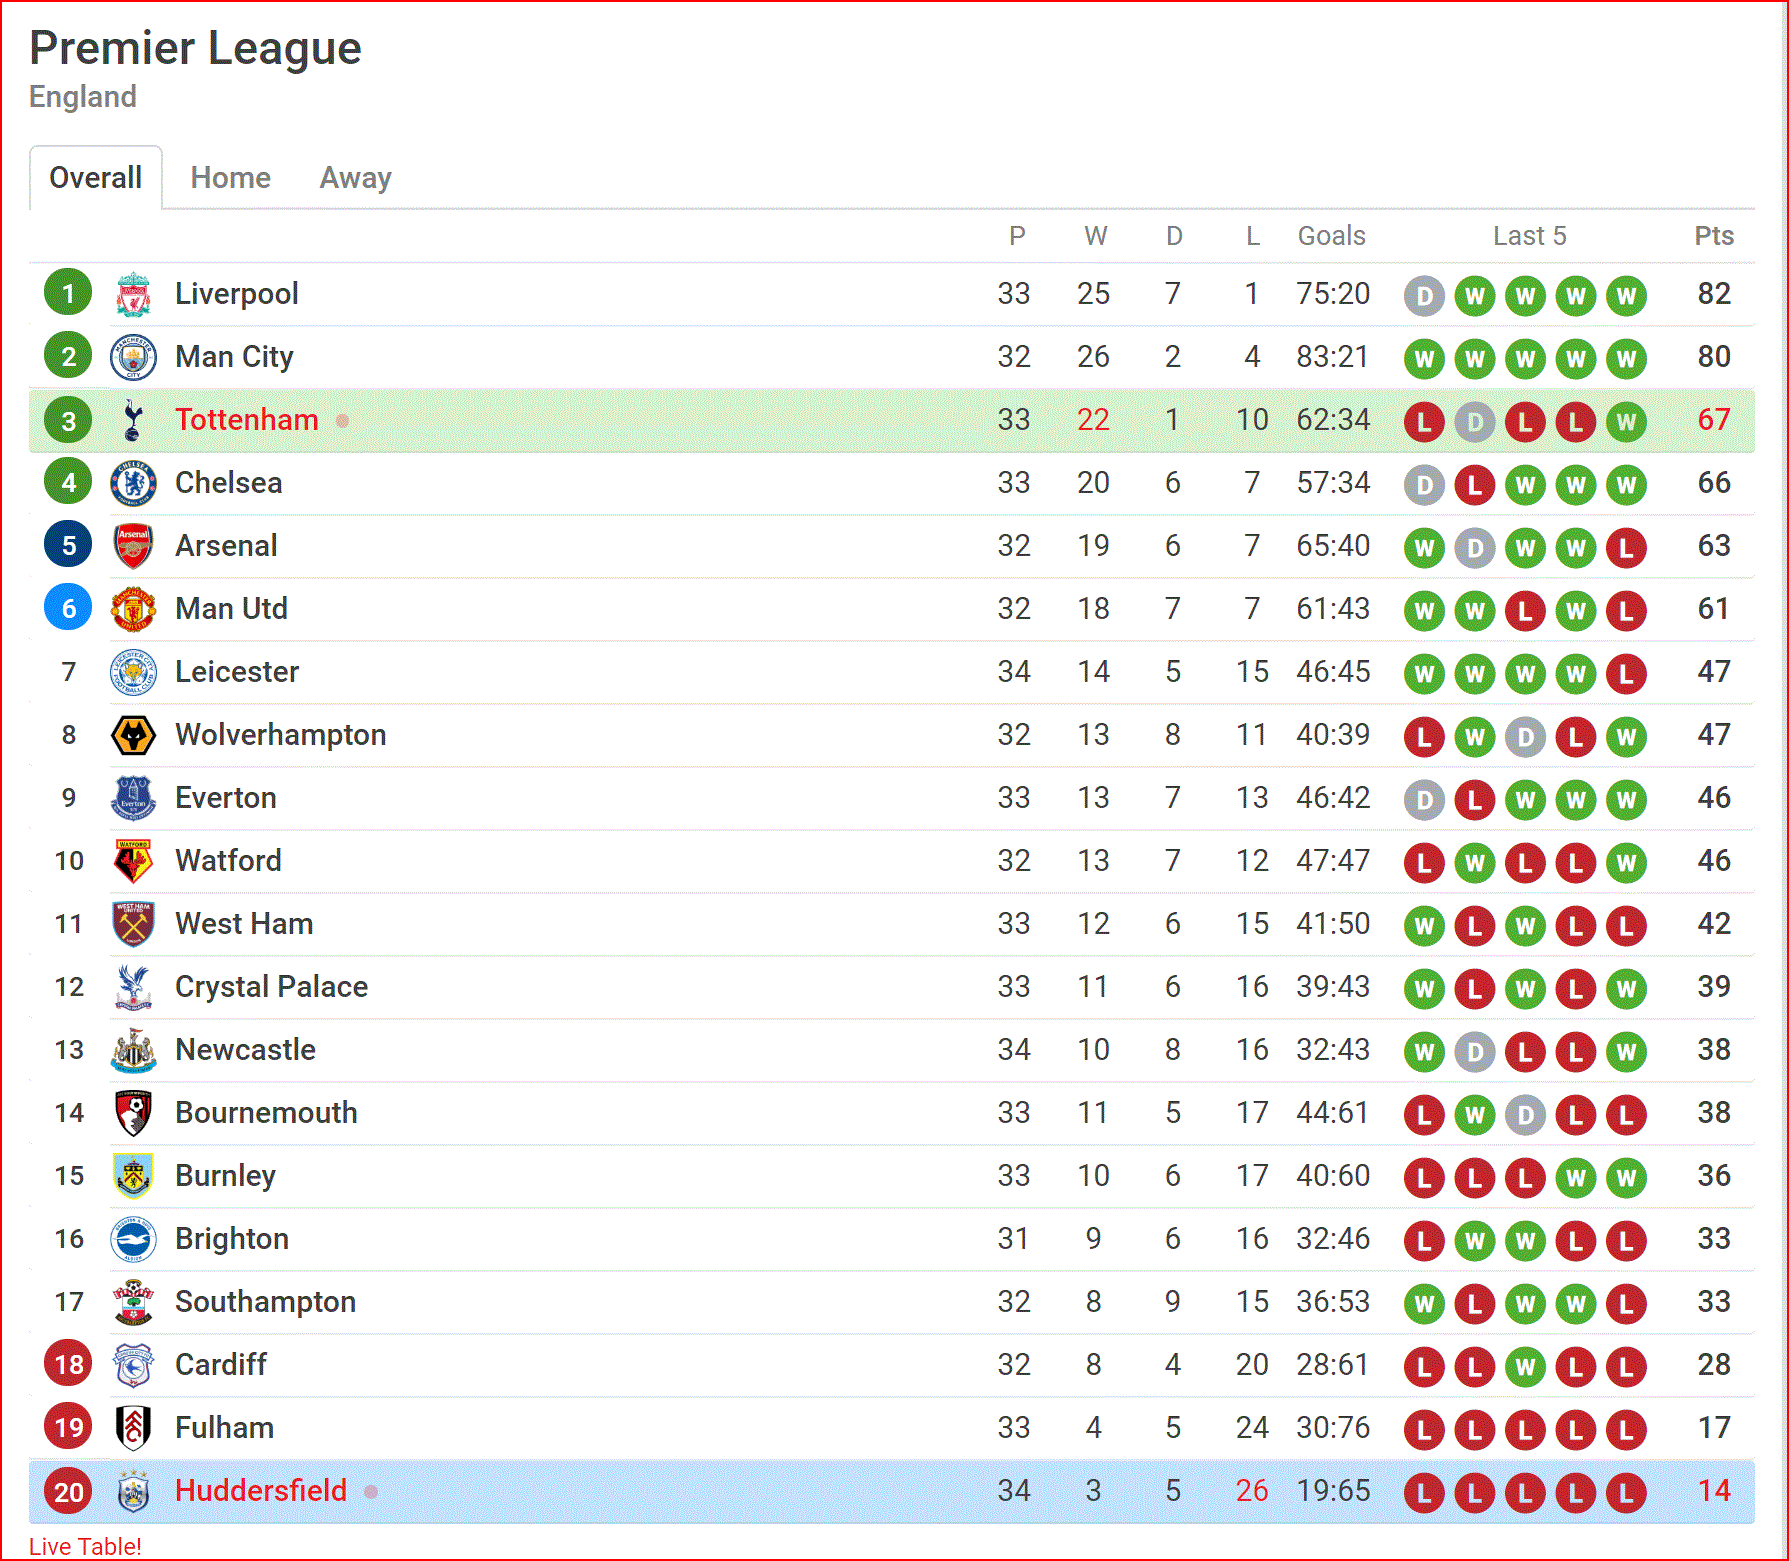1789x1561 pixels.
Task: Click the Pts column header
Action: 1714,236
